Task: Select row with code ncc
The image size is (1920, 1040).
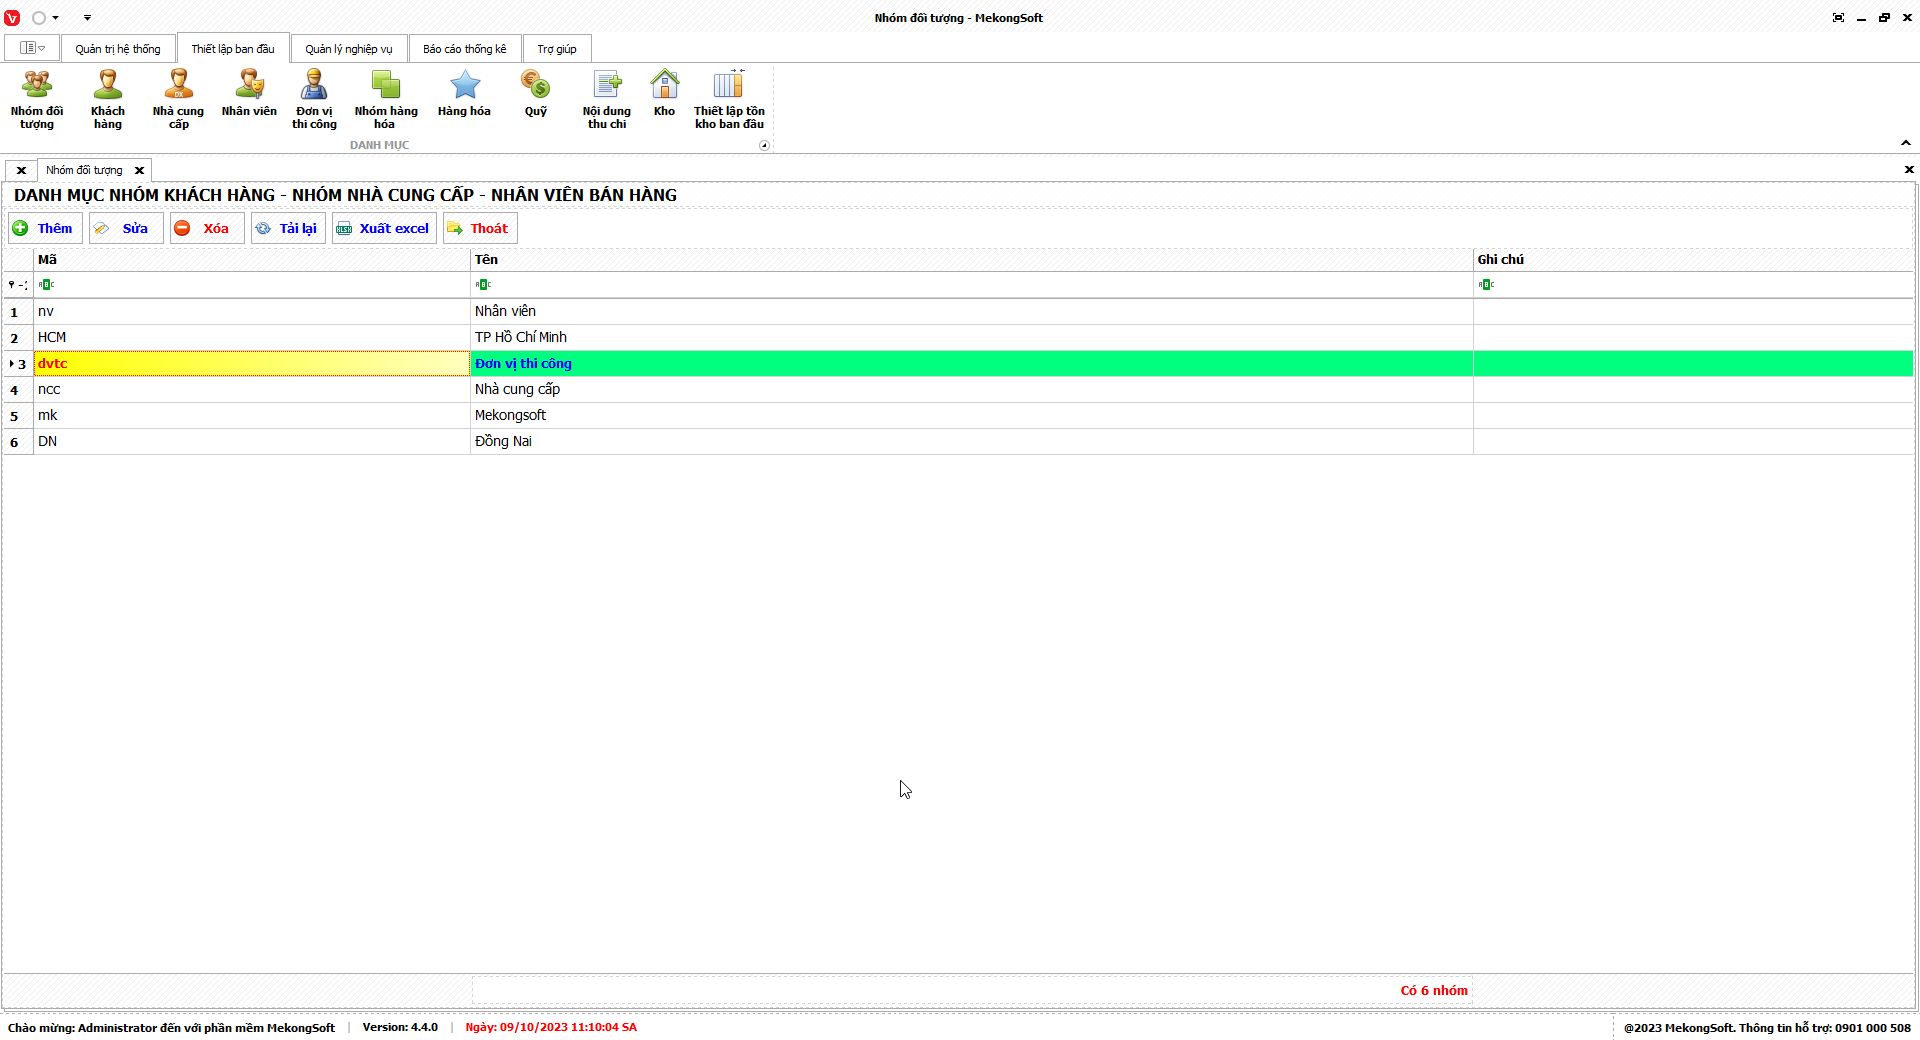Action: tap(252, 390)
